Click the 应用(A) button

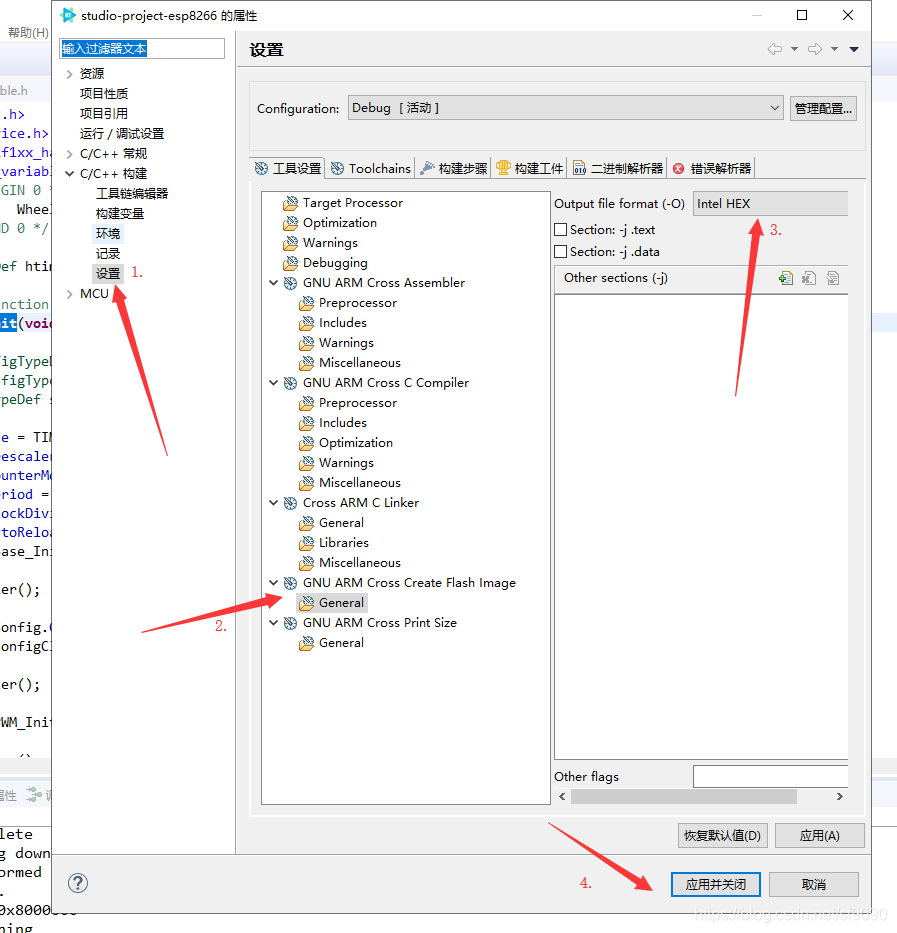(820, 835)
